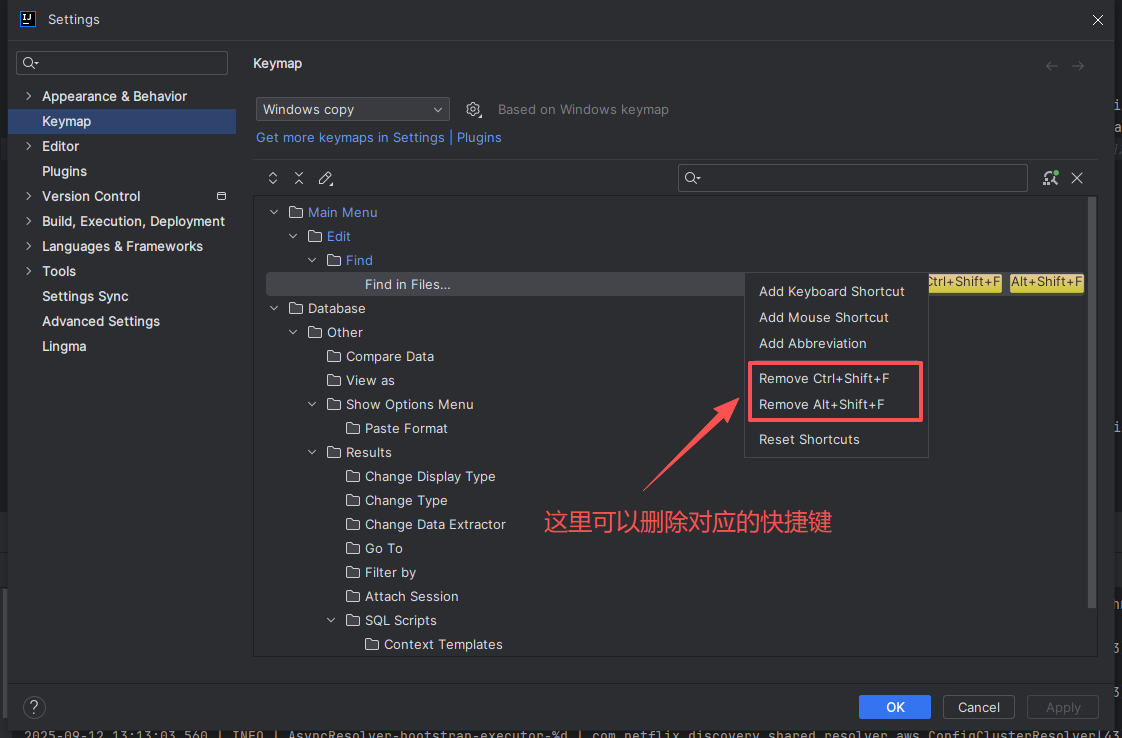Click the OK button

click(894, 707)
